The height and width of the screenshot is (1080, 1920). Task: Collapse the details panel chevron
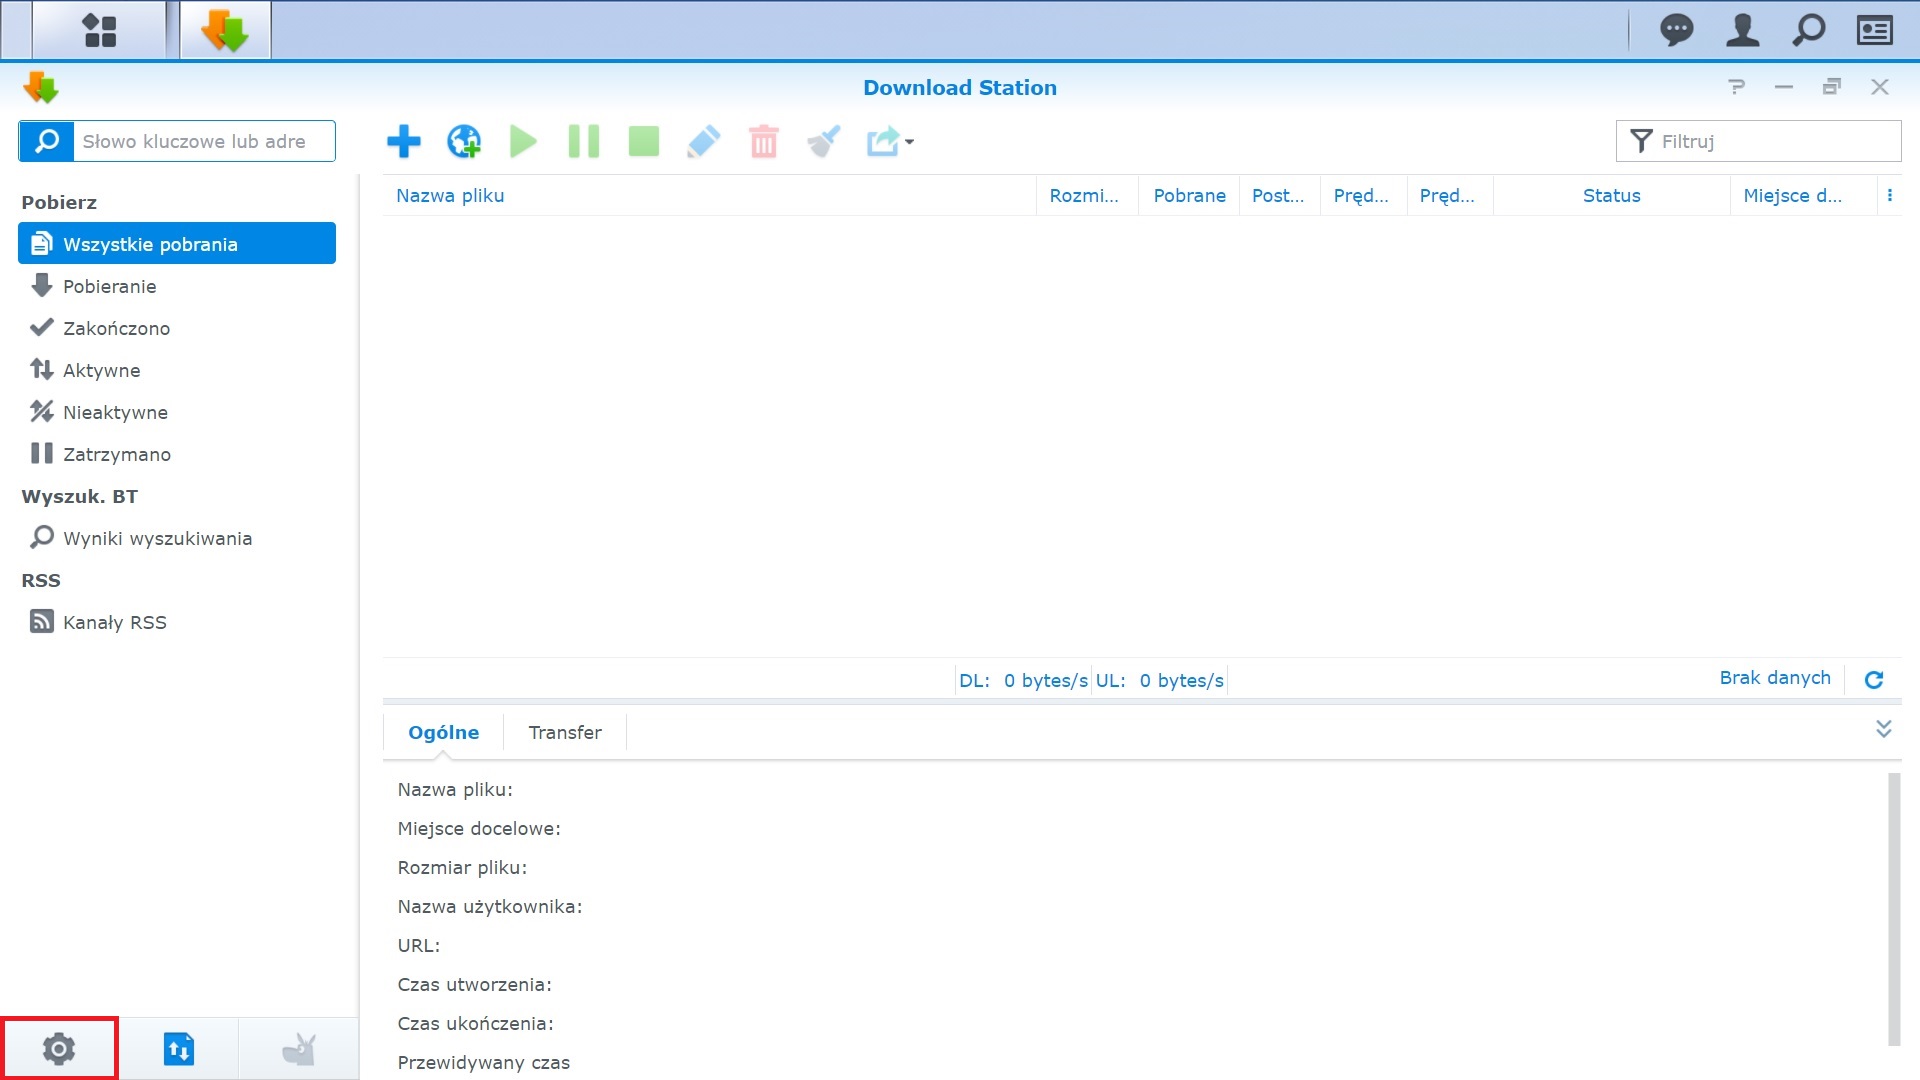(x=1884, y=729)
